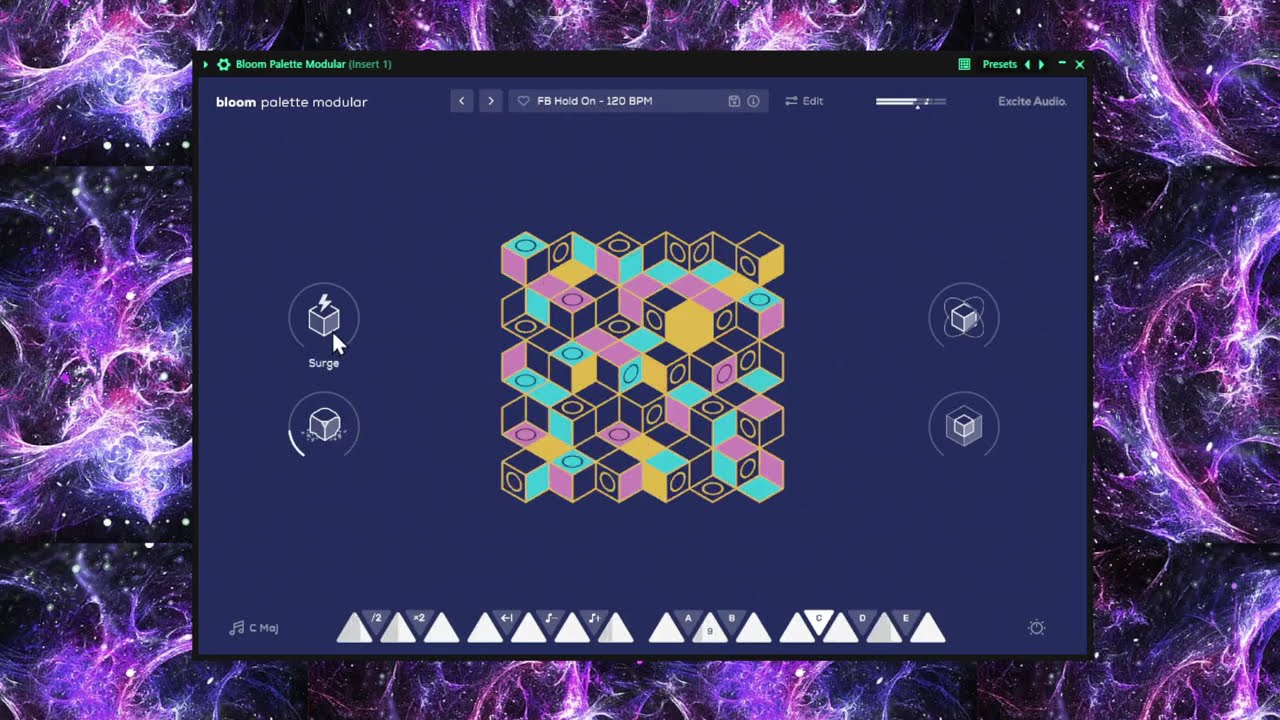Open the FB Hold On - 120 BPM preset browser
The height and width of the screenshot is (720, 1280).
point(638,101)
